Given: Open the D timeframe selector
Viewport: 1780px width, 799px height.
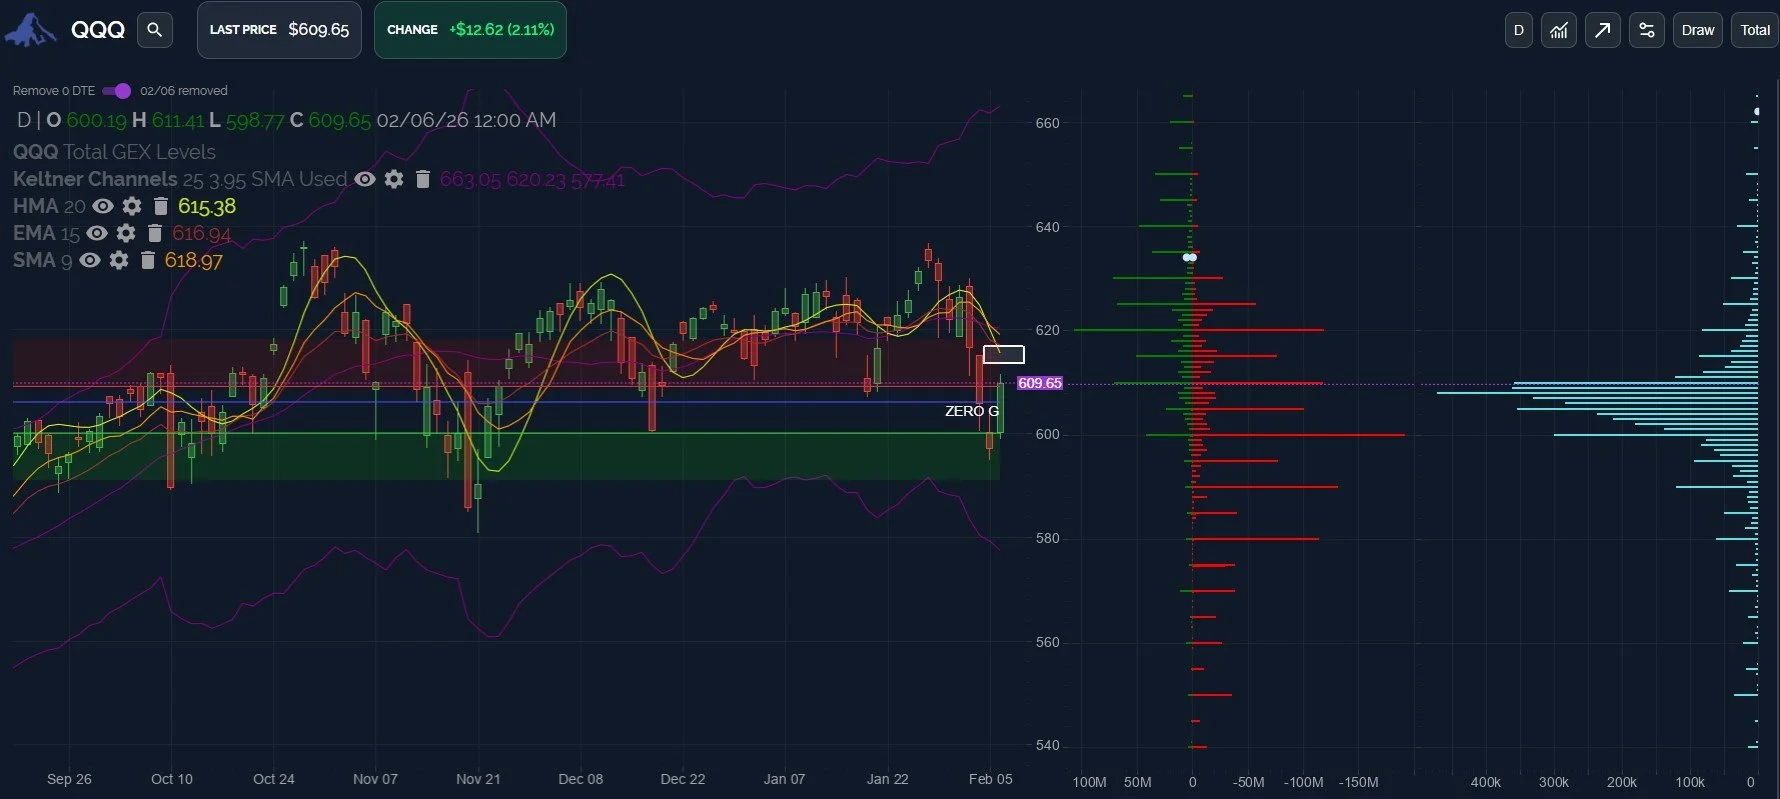Looking at the screenshot, I should tap(1518, 30).
